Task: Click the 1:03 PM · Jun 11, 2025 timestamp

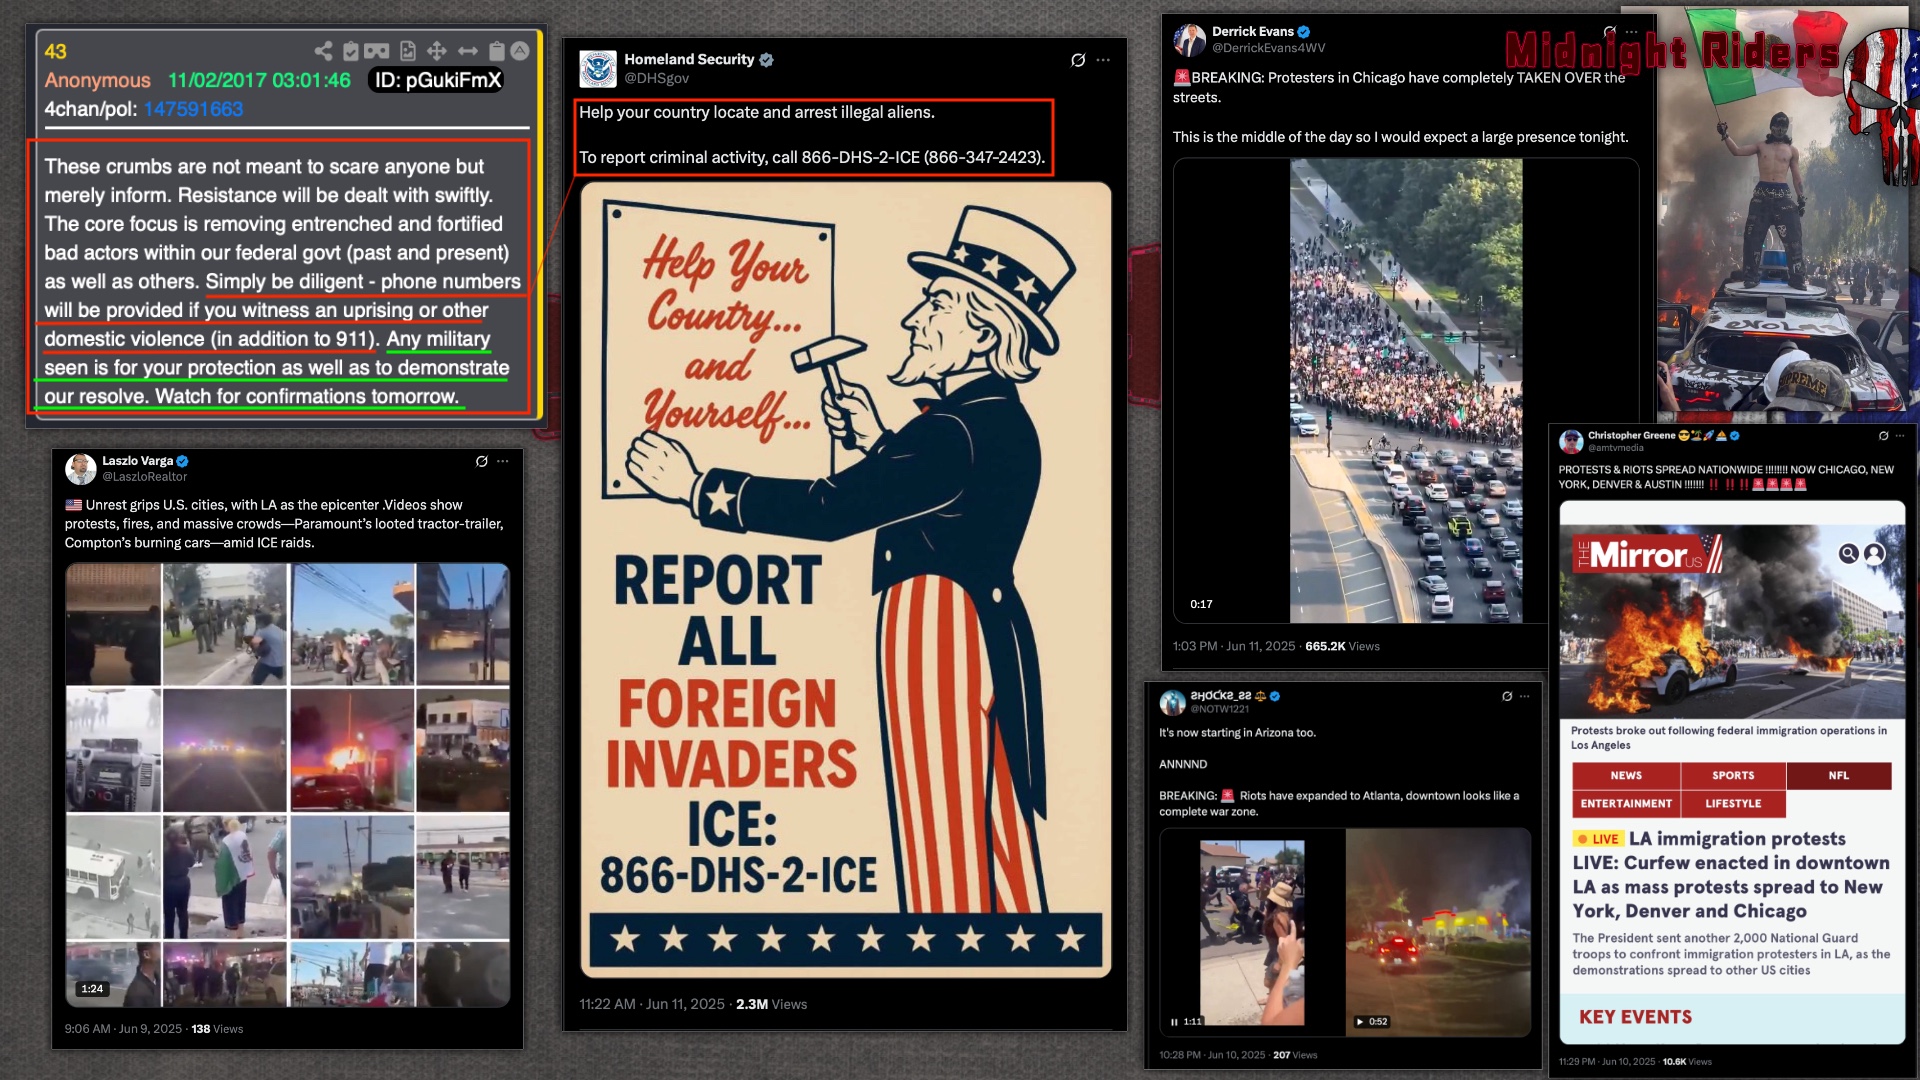Action: coord(1234,646)
